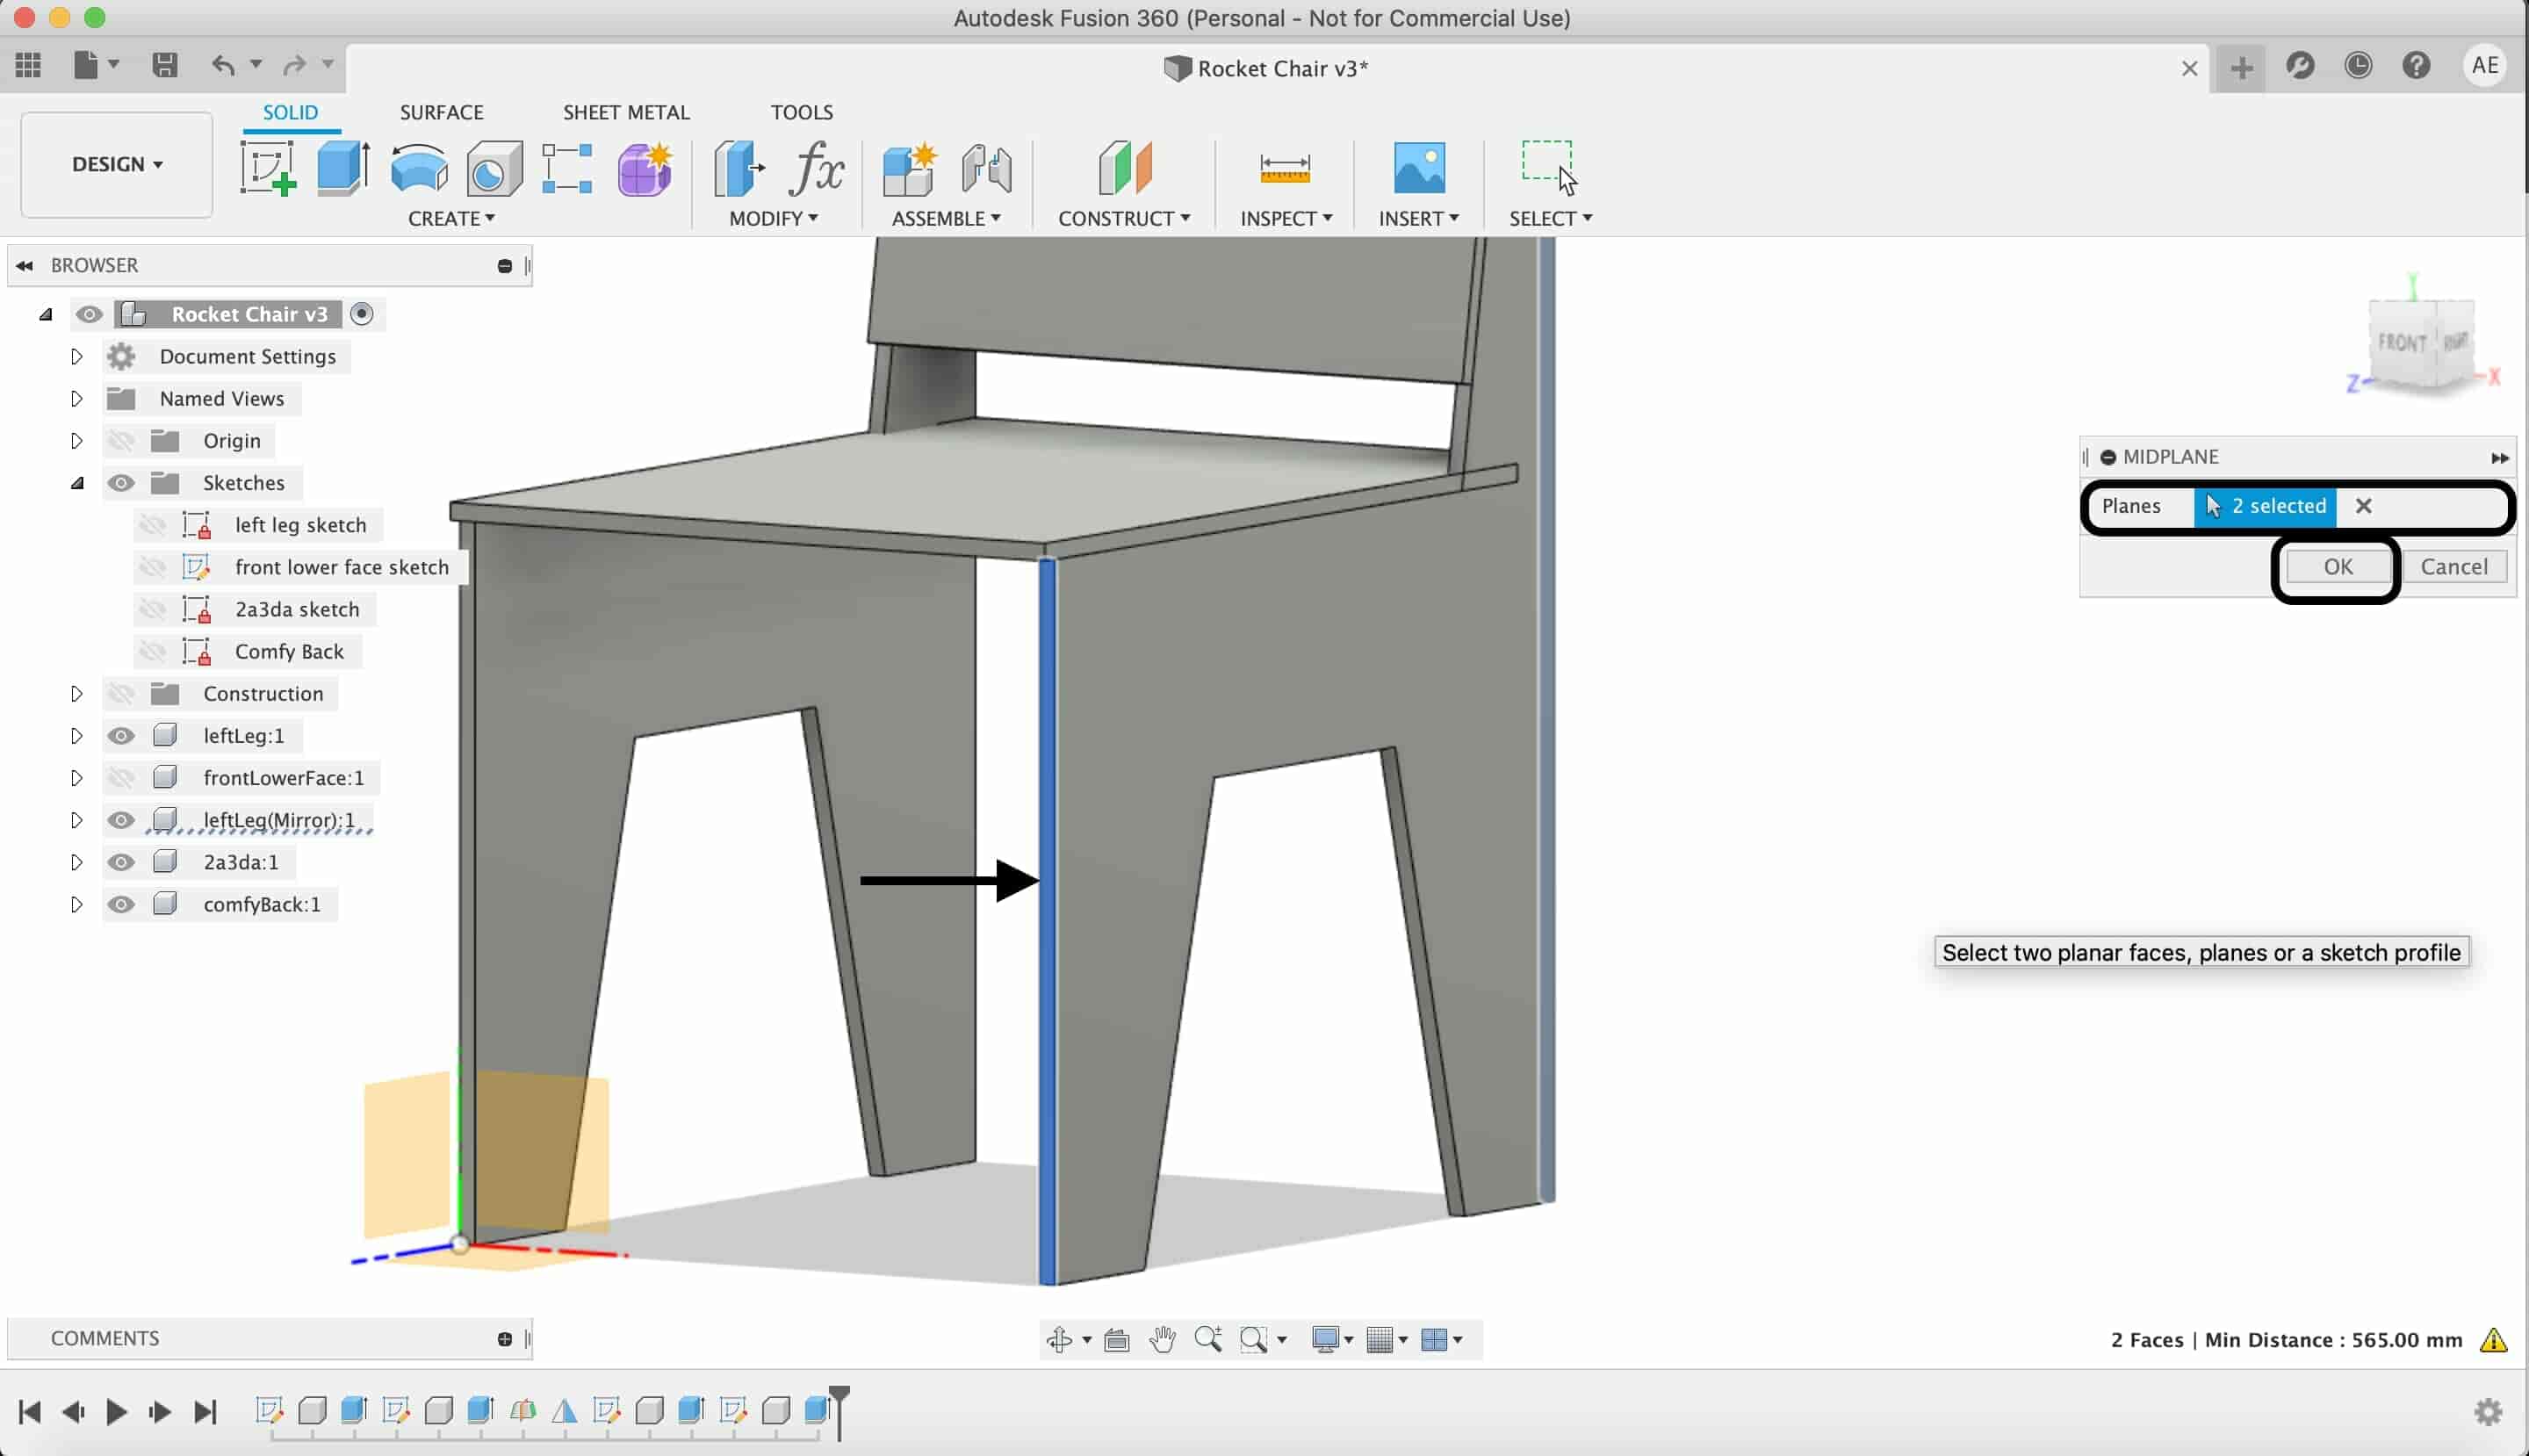
Task: Expand Named Views node
Action: click(x=76, y=398)
